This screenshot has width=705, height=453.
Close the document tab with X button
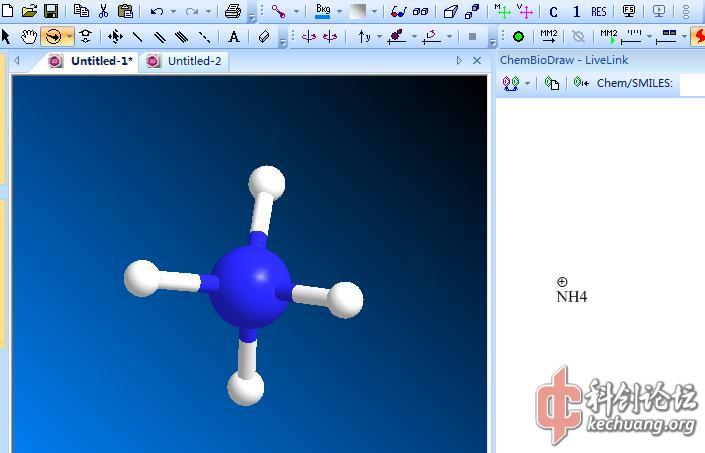[x=476, y=61]
